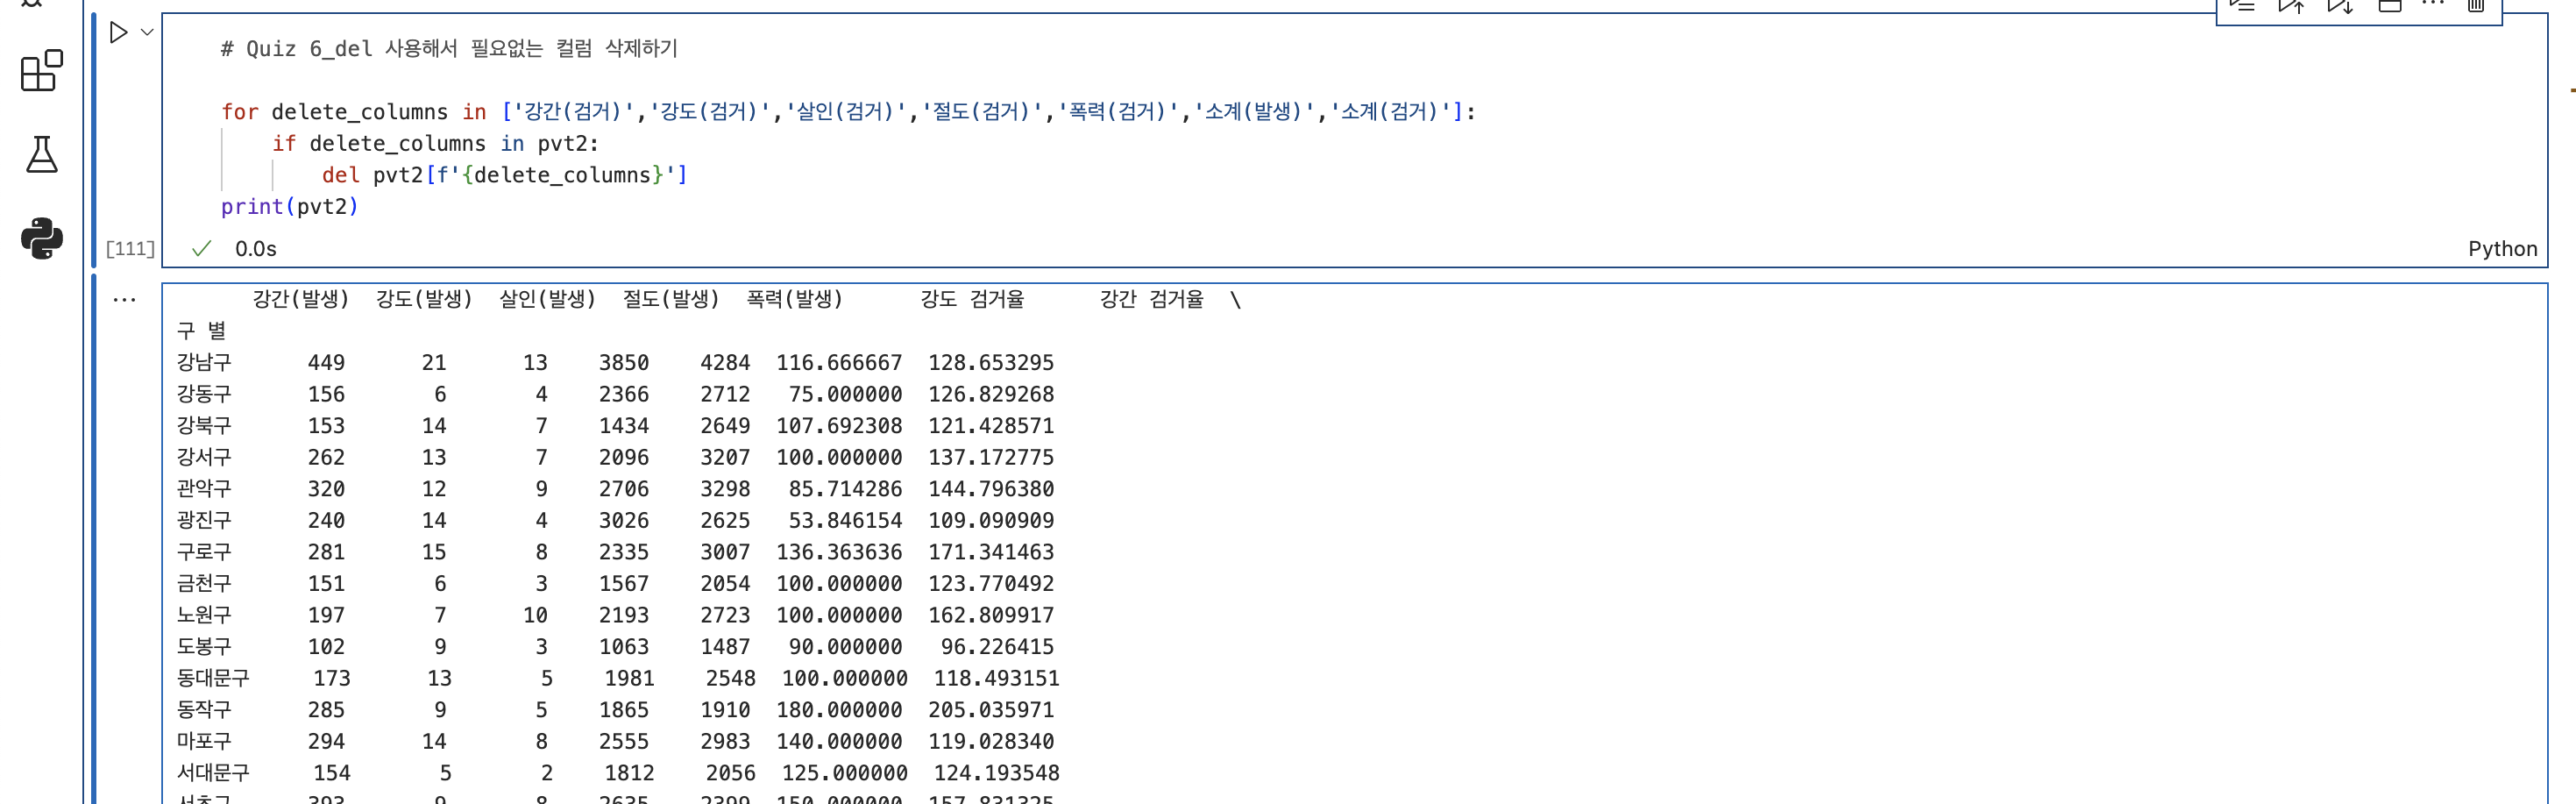Viewport: 2576px width, 804px height.
Task: Click the 0.0s execution time
Action: point(256,249)
